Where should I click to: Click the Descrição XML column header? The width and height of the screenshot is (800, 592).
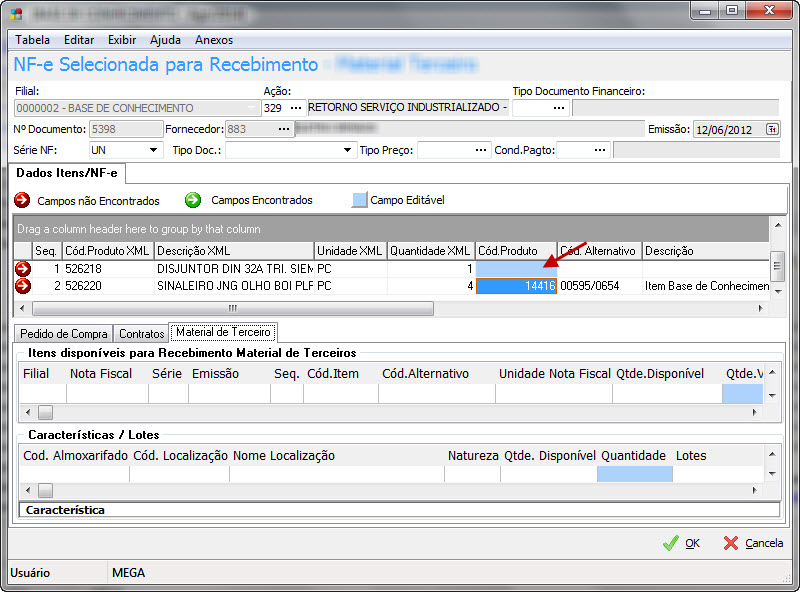233,251
